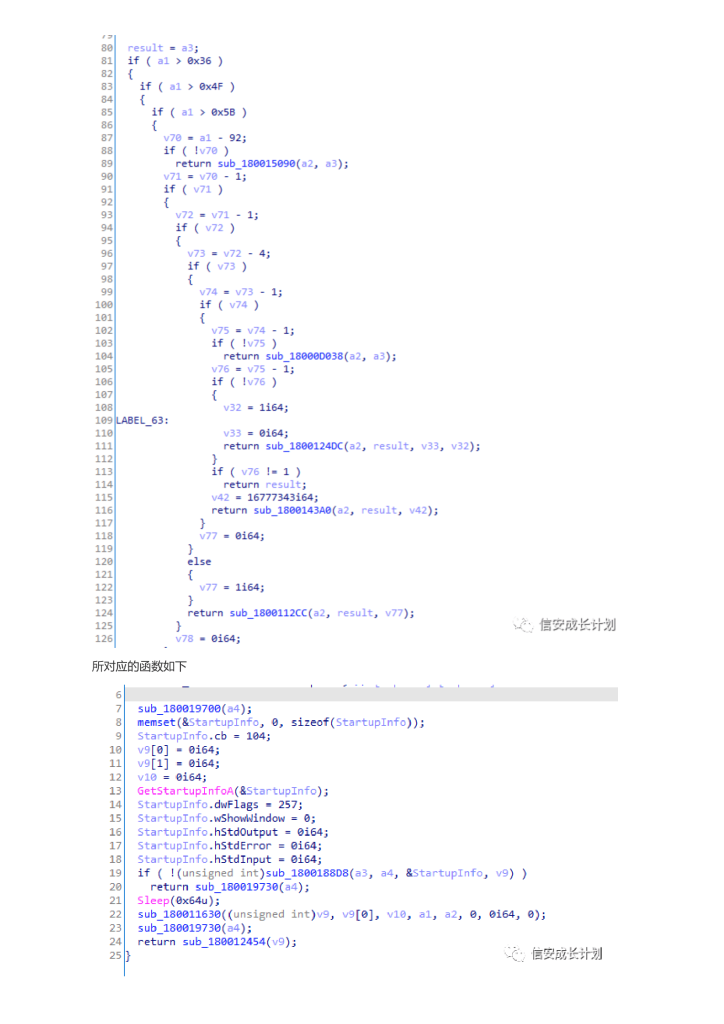724x1024 pixels.
Task: Select the line "v73 = v72 - 4;"
Action: pos(228,253)
